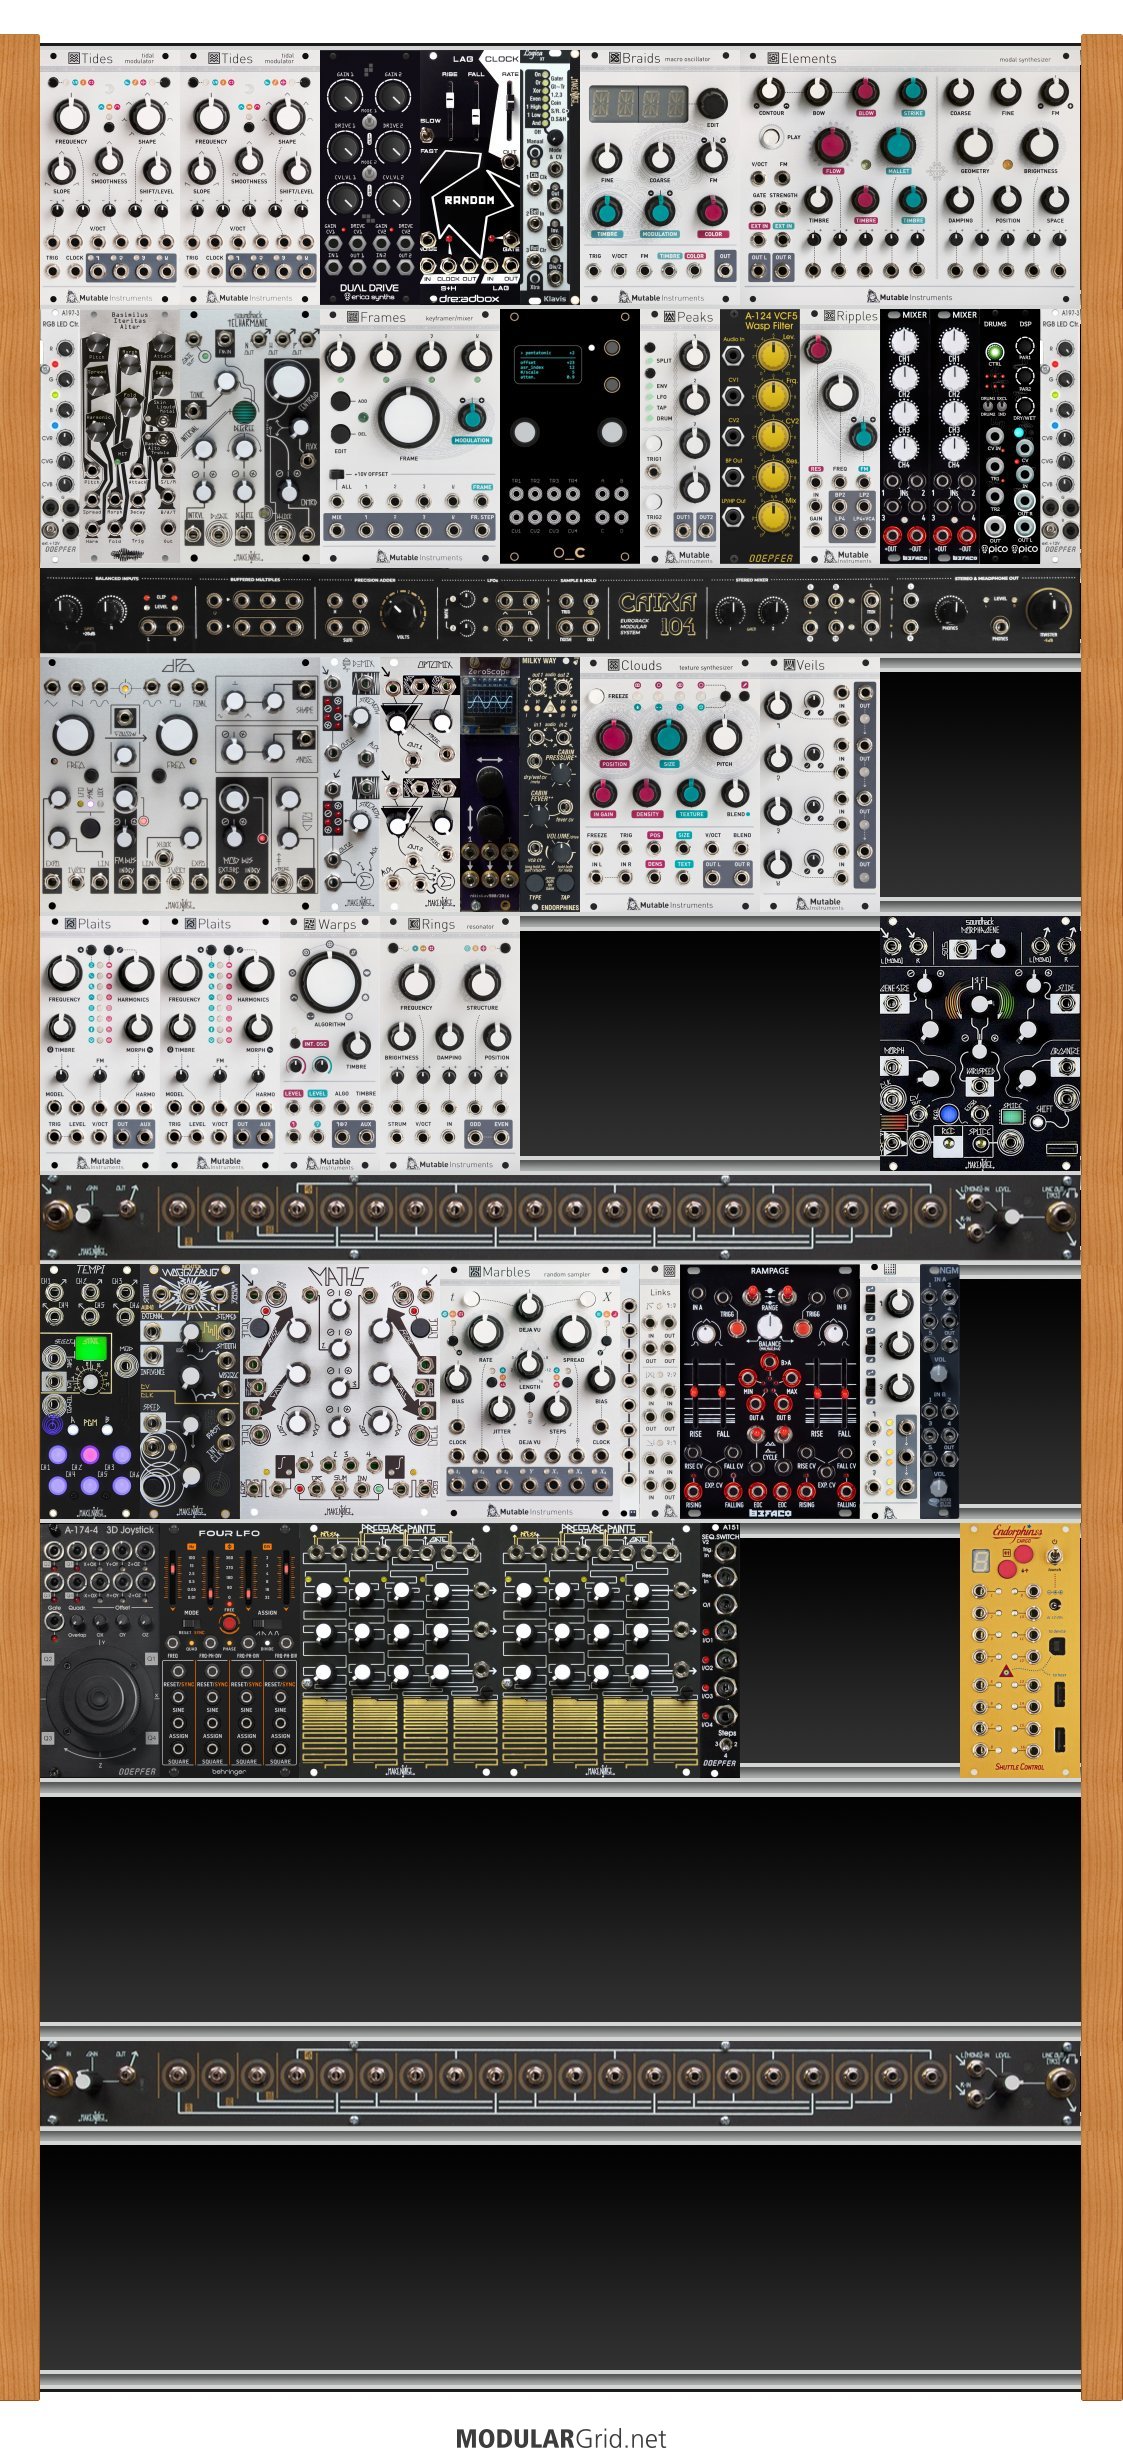1123x2460 pixels.
Task: Select the Maths module
Action: 340,1391
